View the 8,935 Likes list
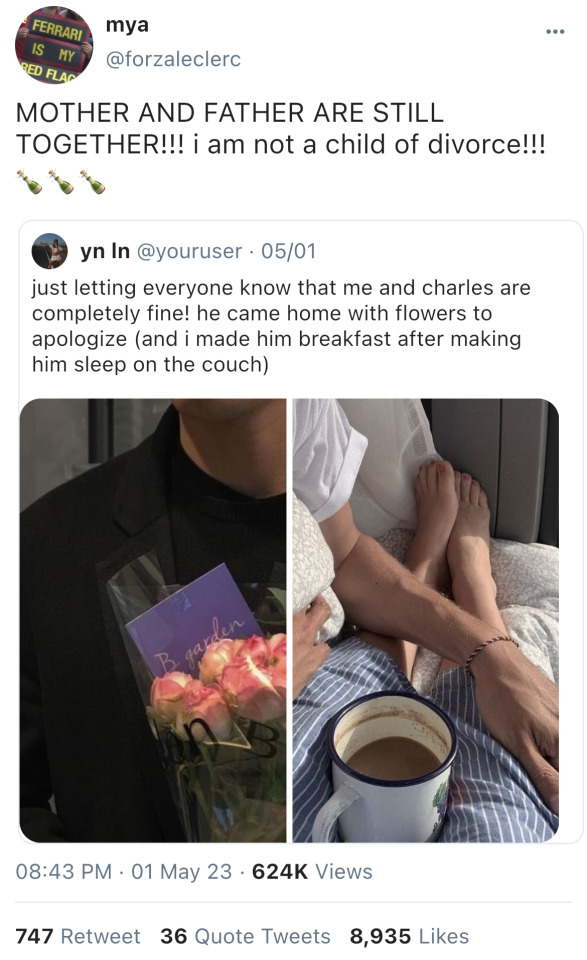Image resolution: width=587 pixels, height=960 pixels. tap(409, 936)
